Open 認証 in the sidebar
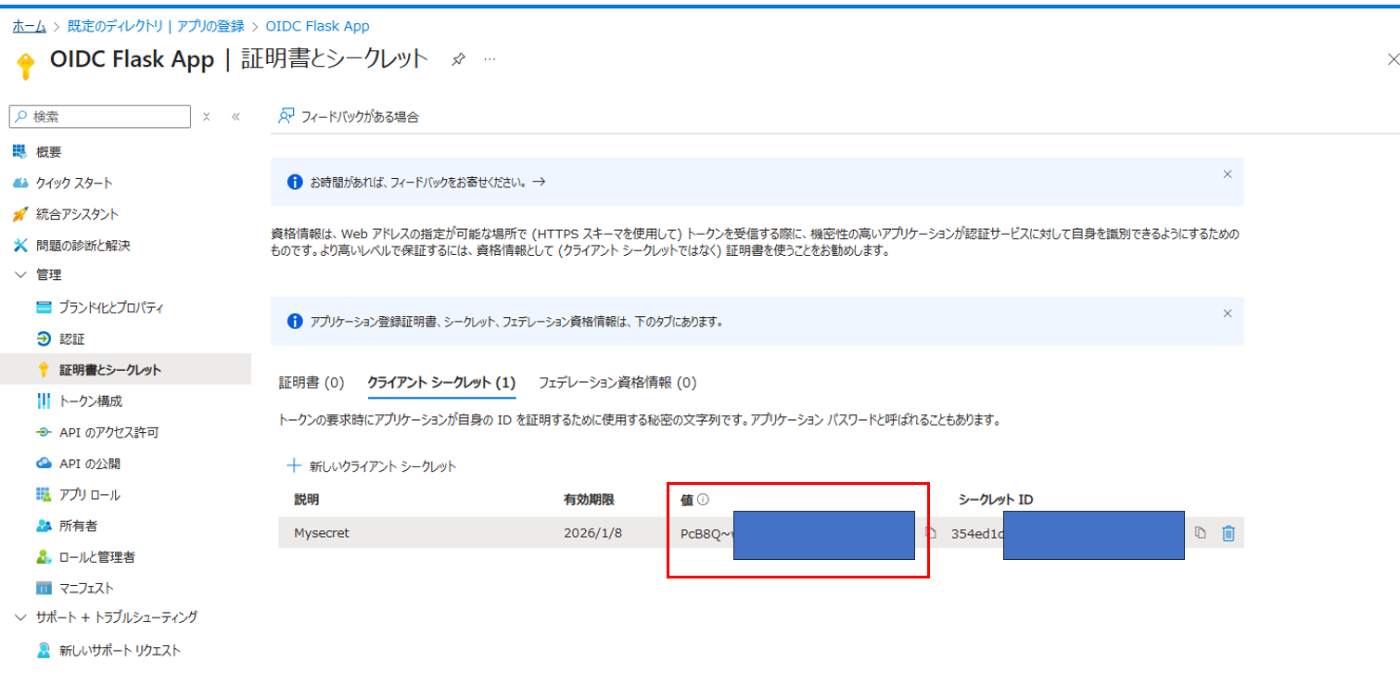This screenshot has width=1400, height=674. pos(71,339)
